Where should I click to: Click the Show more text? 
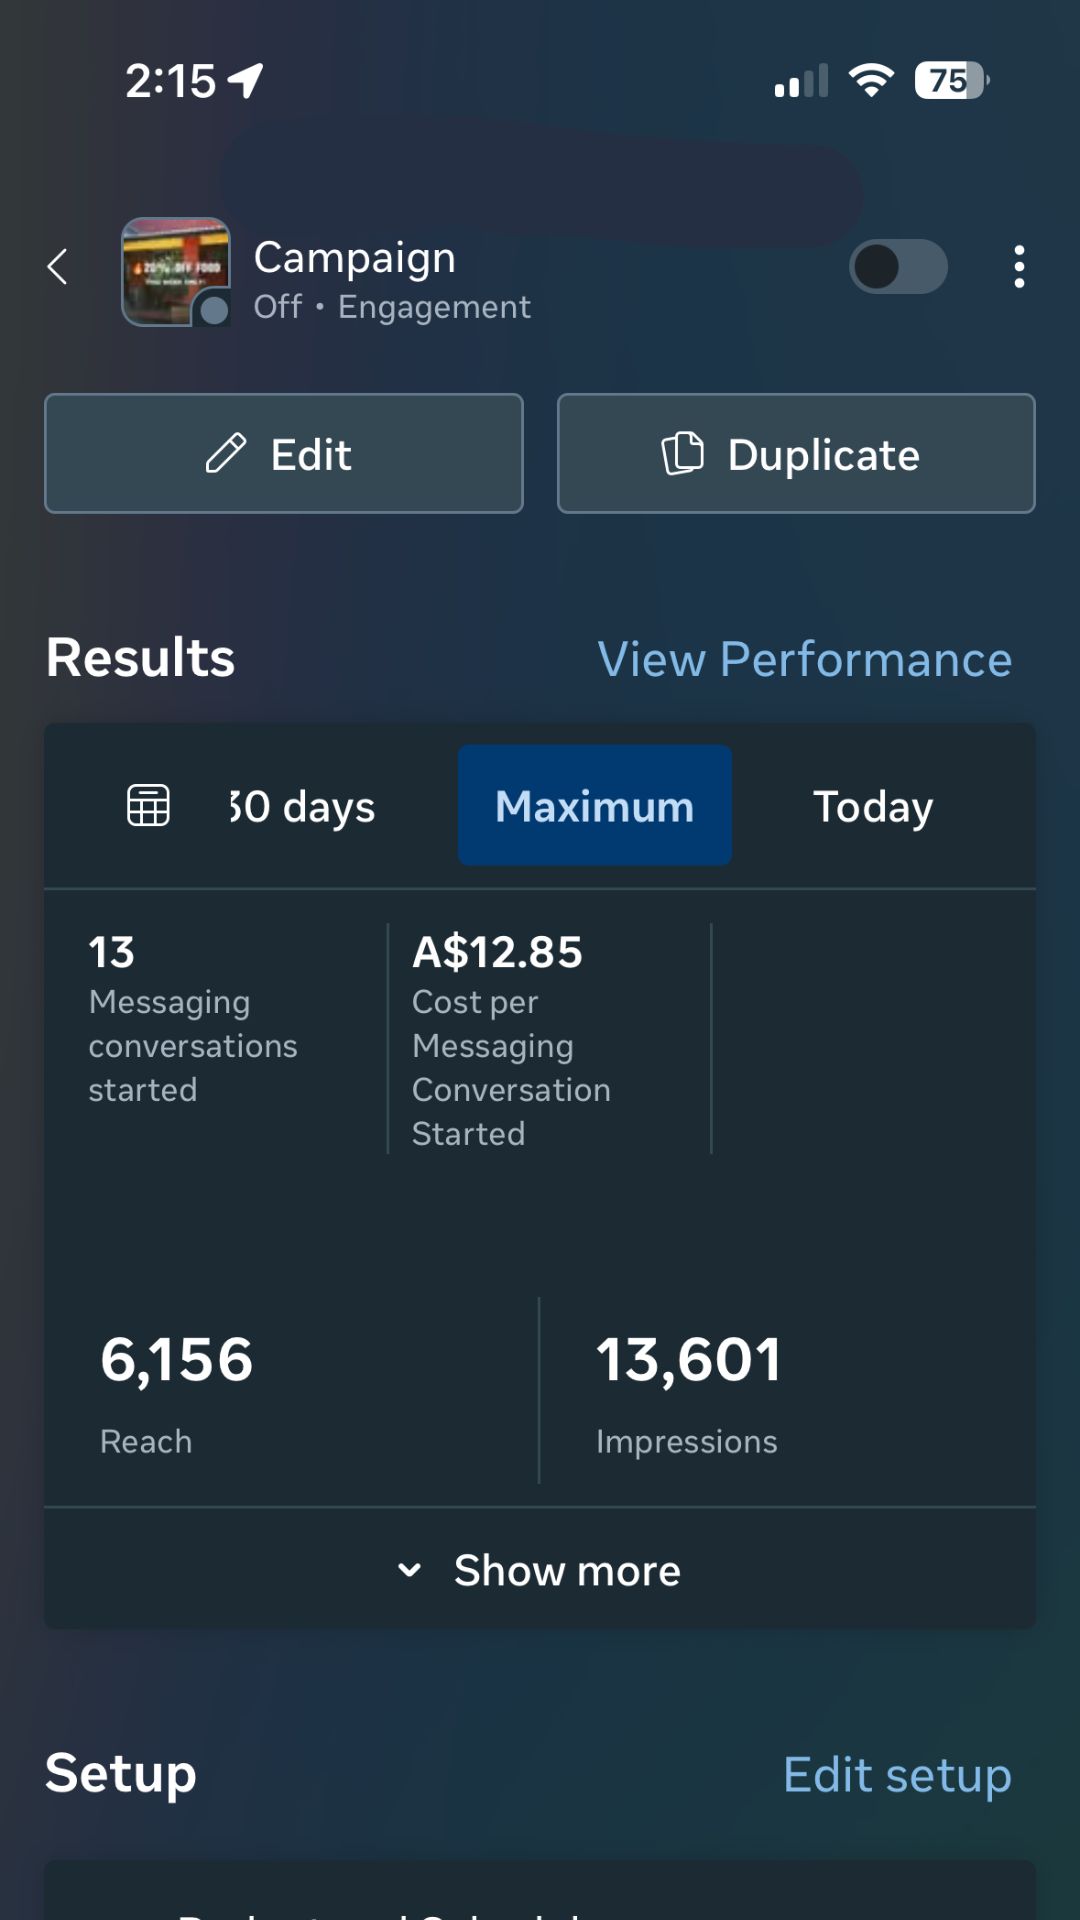(567, 1570)
